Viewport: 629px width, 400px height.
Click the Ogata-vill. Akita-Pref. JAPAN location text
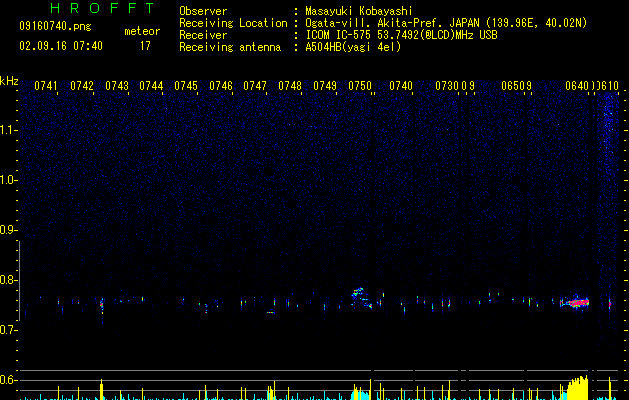[x=446, y=23]
